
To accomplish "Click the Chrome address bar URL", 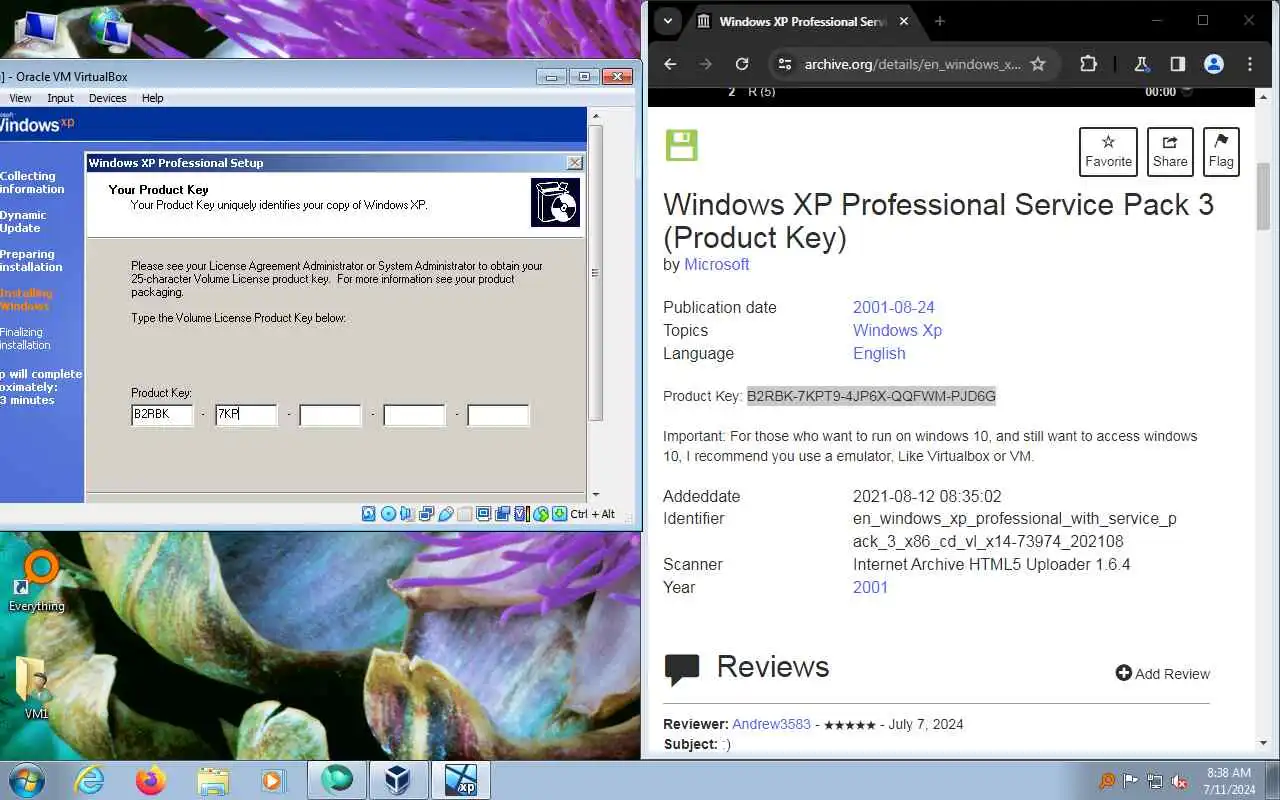I will (912, 64).
